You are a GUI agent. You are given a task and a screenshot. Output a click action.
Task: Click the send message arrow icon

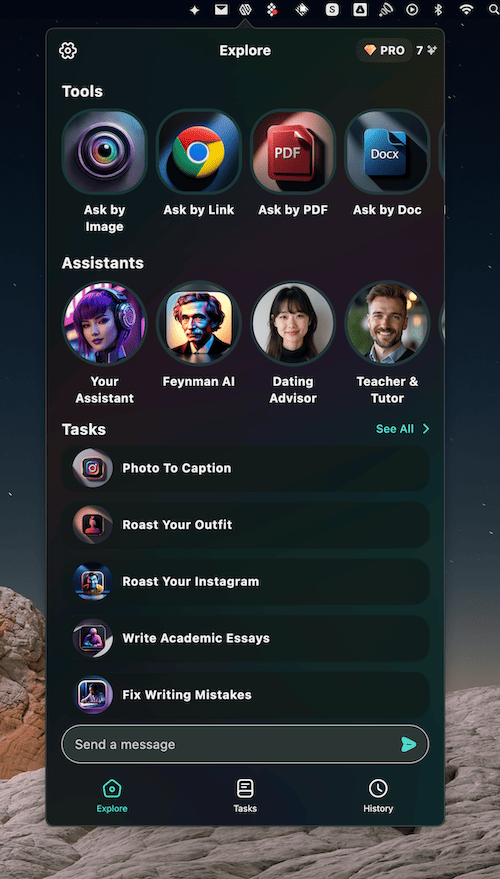(409, 744)
